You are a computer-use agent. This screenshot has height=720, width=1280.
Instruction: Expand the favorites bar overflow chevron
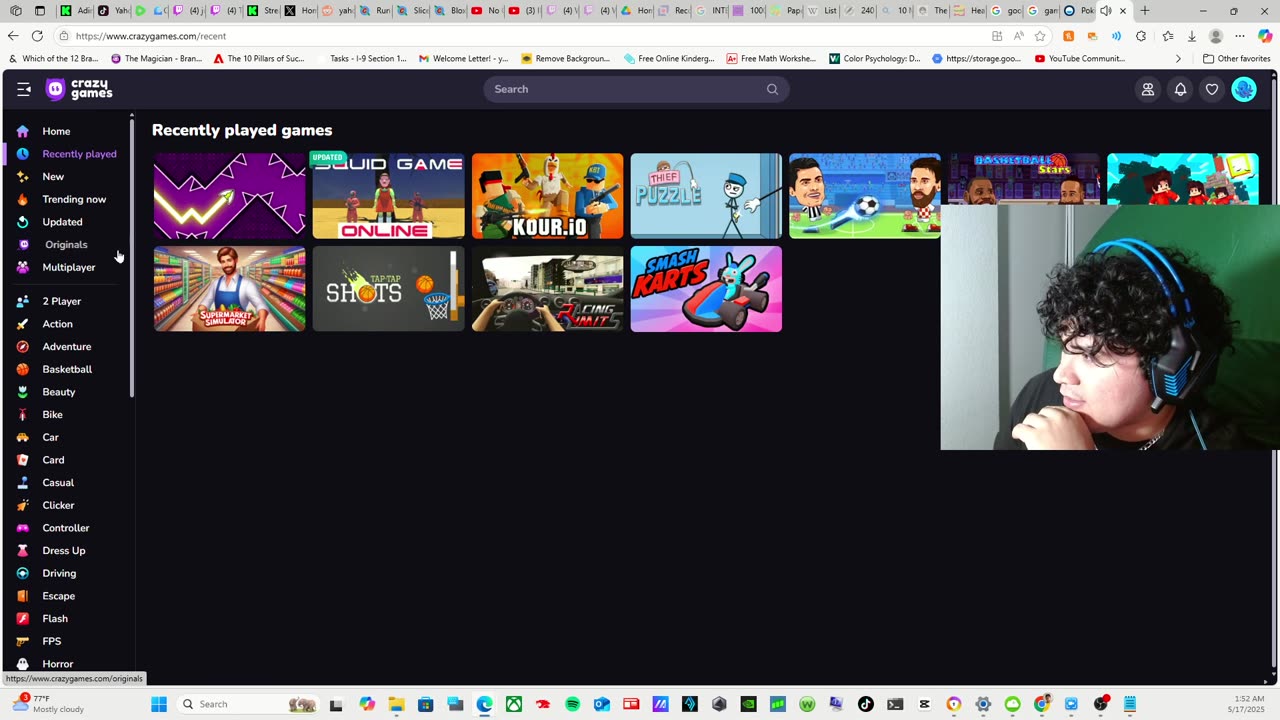pyautogui.click(x=1178, y=59)
